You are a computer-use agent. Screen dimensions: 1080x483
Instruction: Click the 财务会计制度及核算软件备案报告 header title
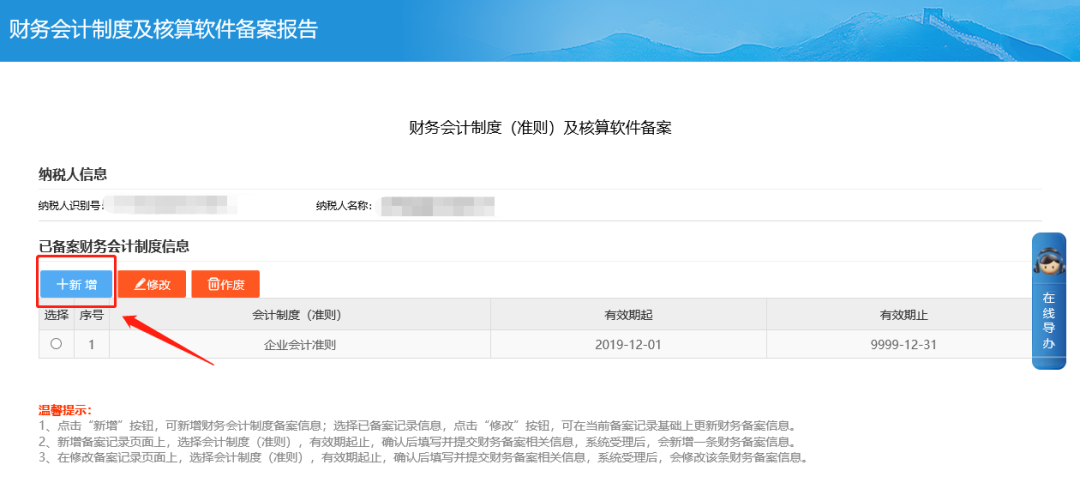coord(163,29)
